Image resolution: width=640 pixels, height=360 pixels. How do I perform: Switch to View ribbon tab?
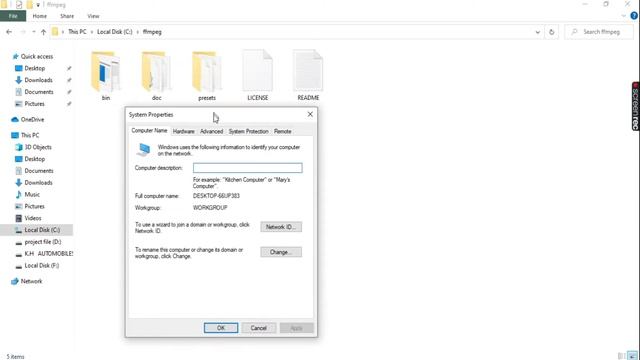coord(93,16)
